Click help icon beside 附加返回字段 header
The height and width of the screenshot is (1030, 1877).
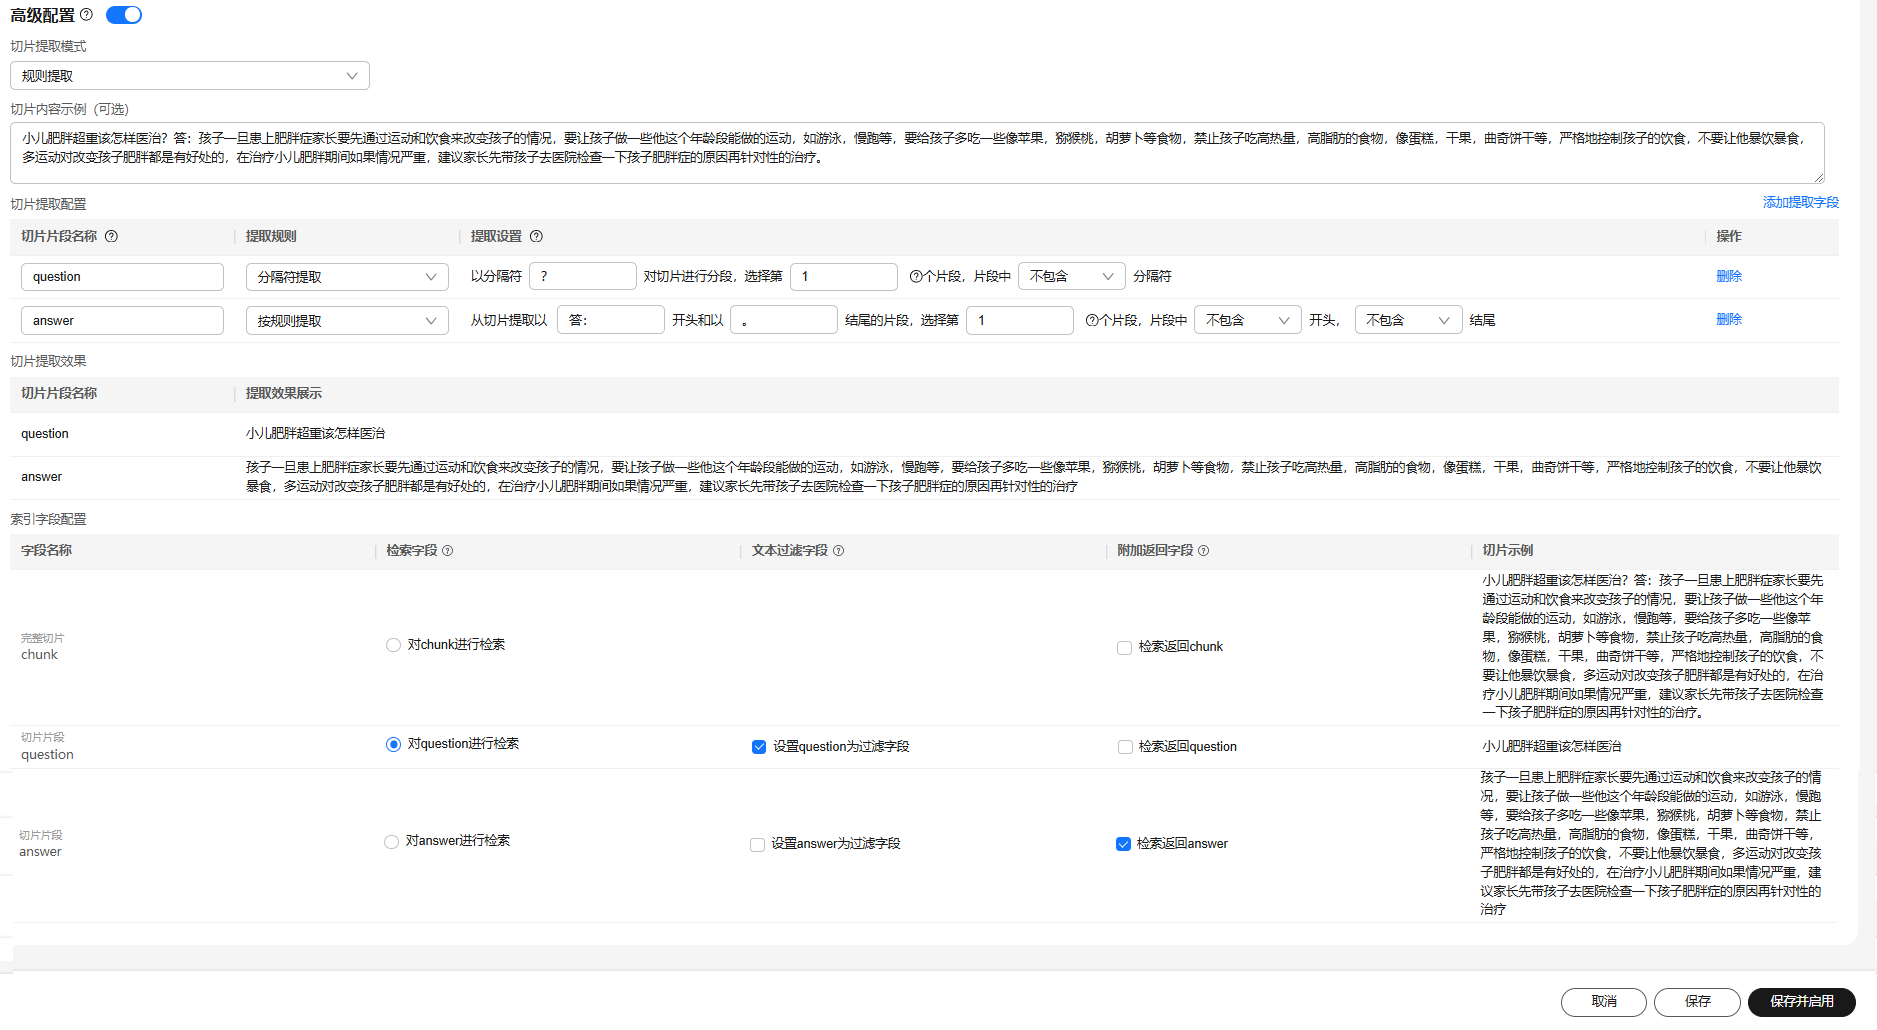click(1203, 551)
